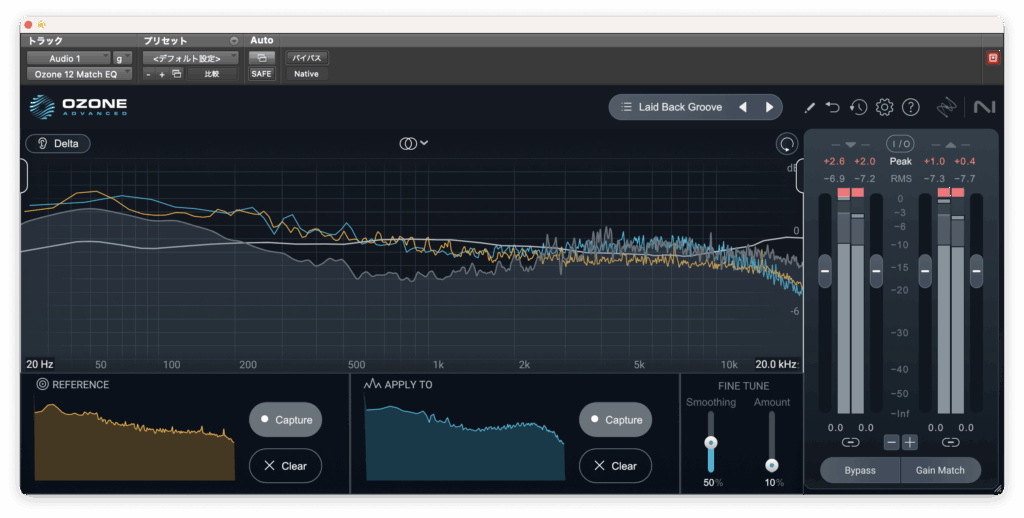The image size is (1024, 518).
Task: Click the circular reset icon above the meters
Action: [787, 144]
